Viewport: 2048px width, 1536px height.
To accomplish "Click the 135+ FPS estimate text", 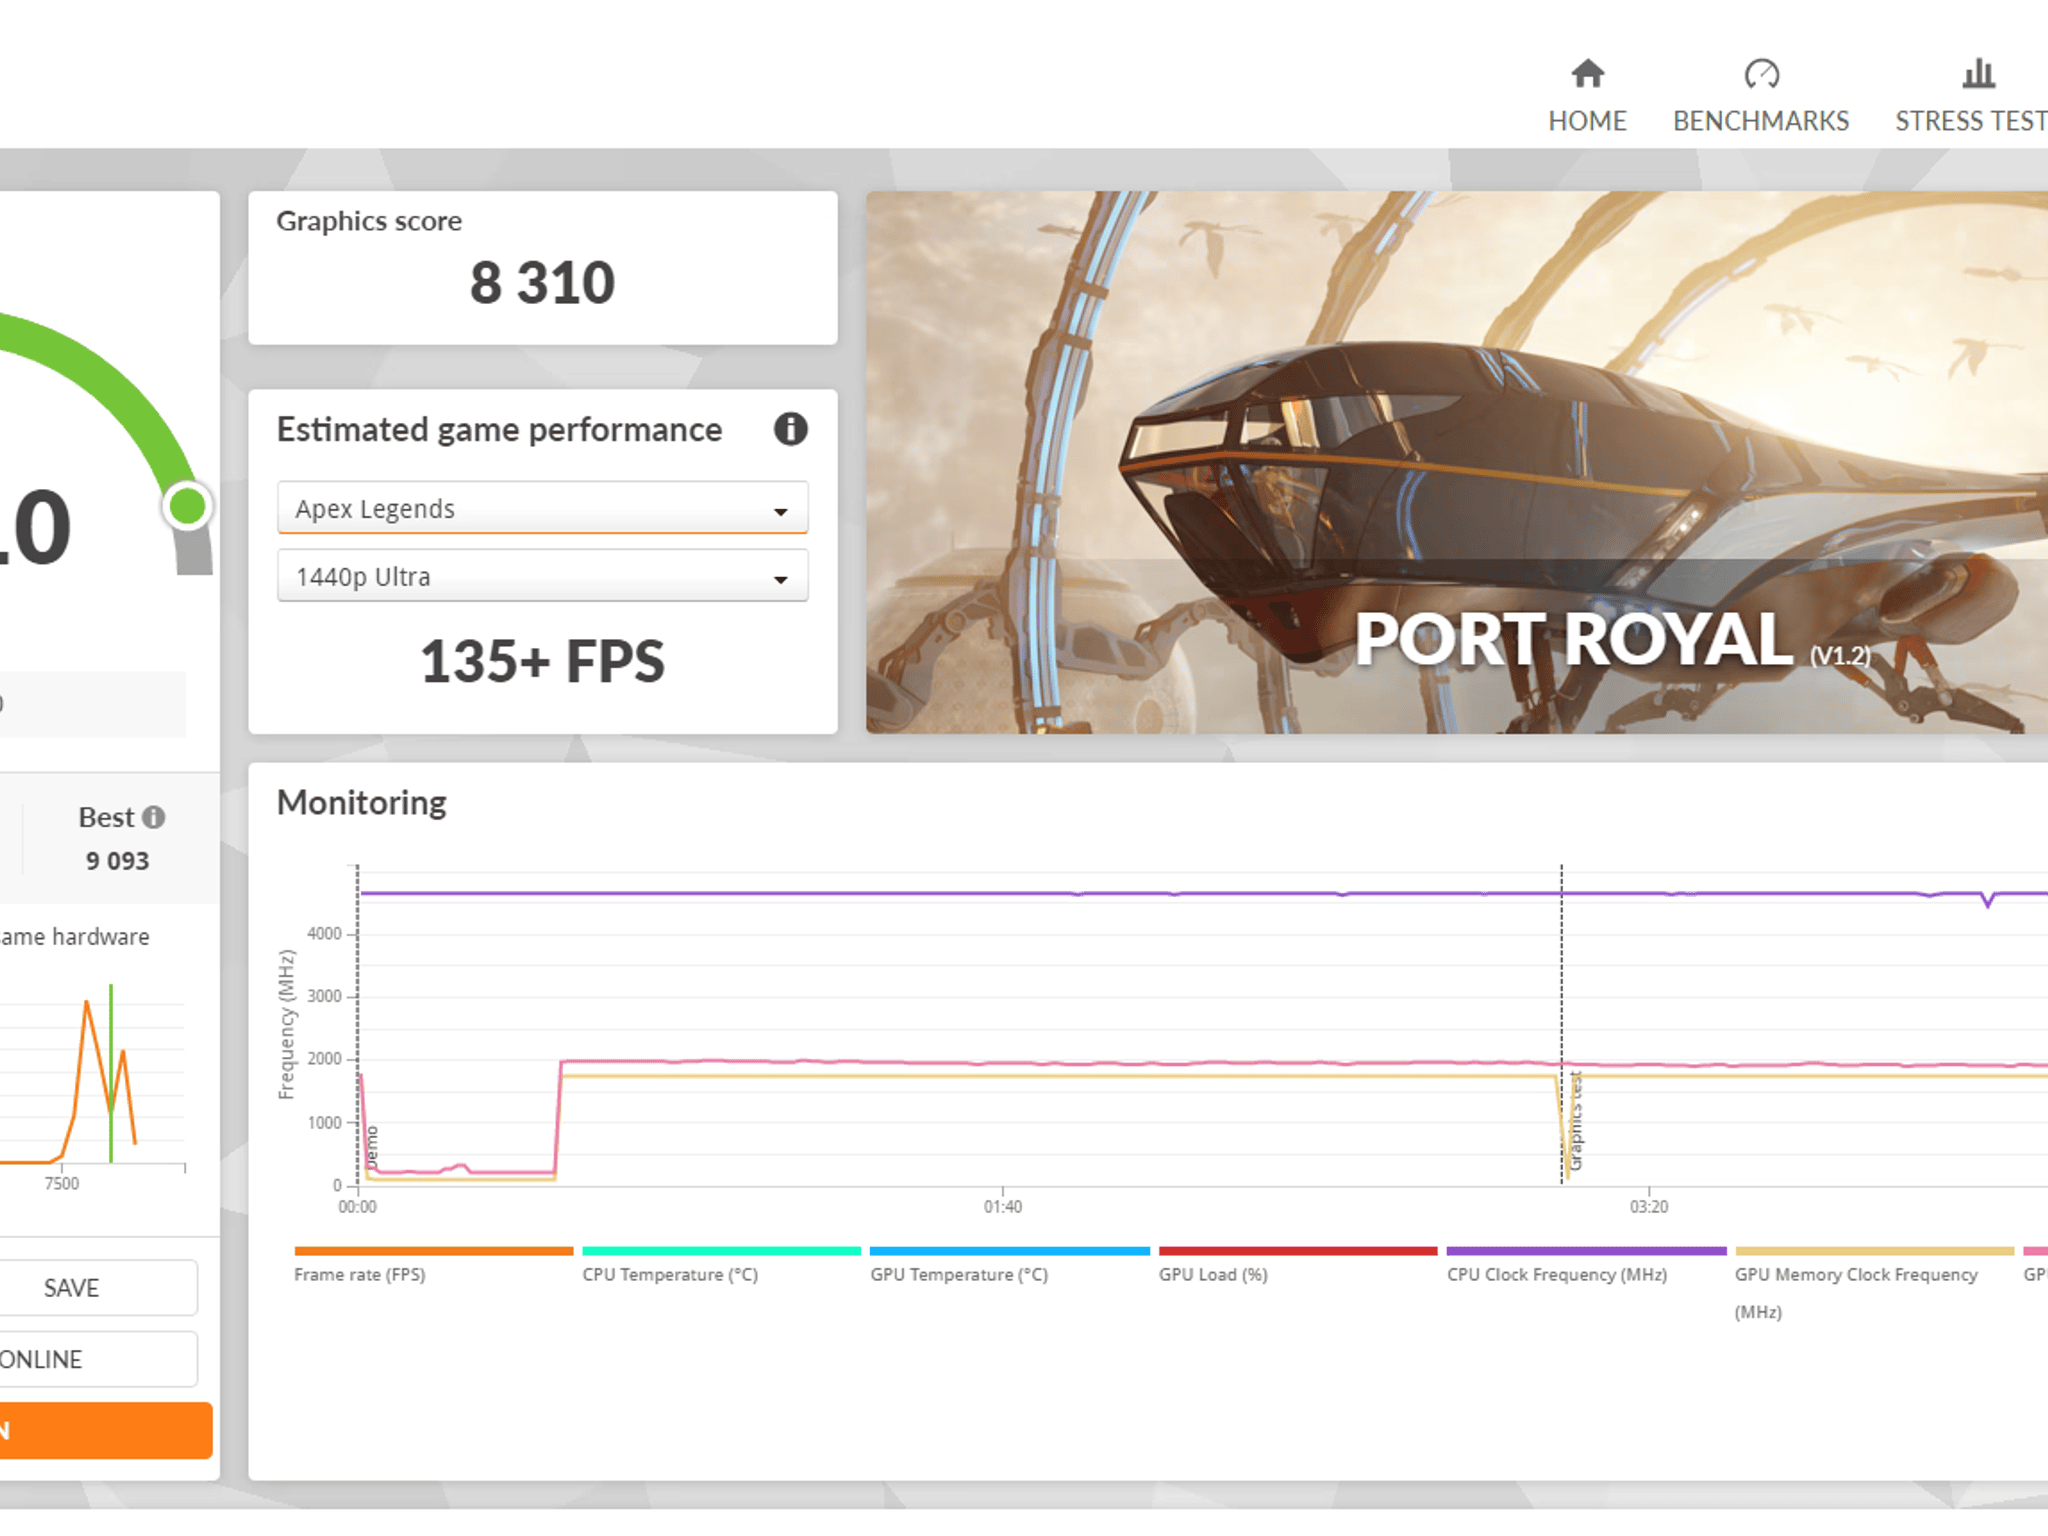I will pos(542,661).
